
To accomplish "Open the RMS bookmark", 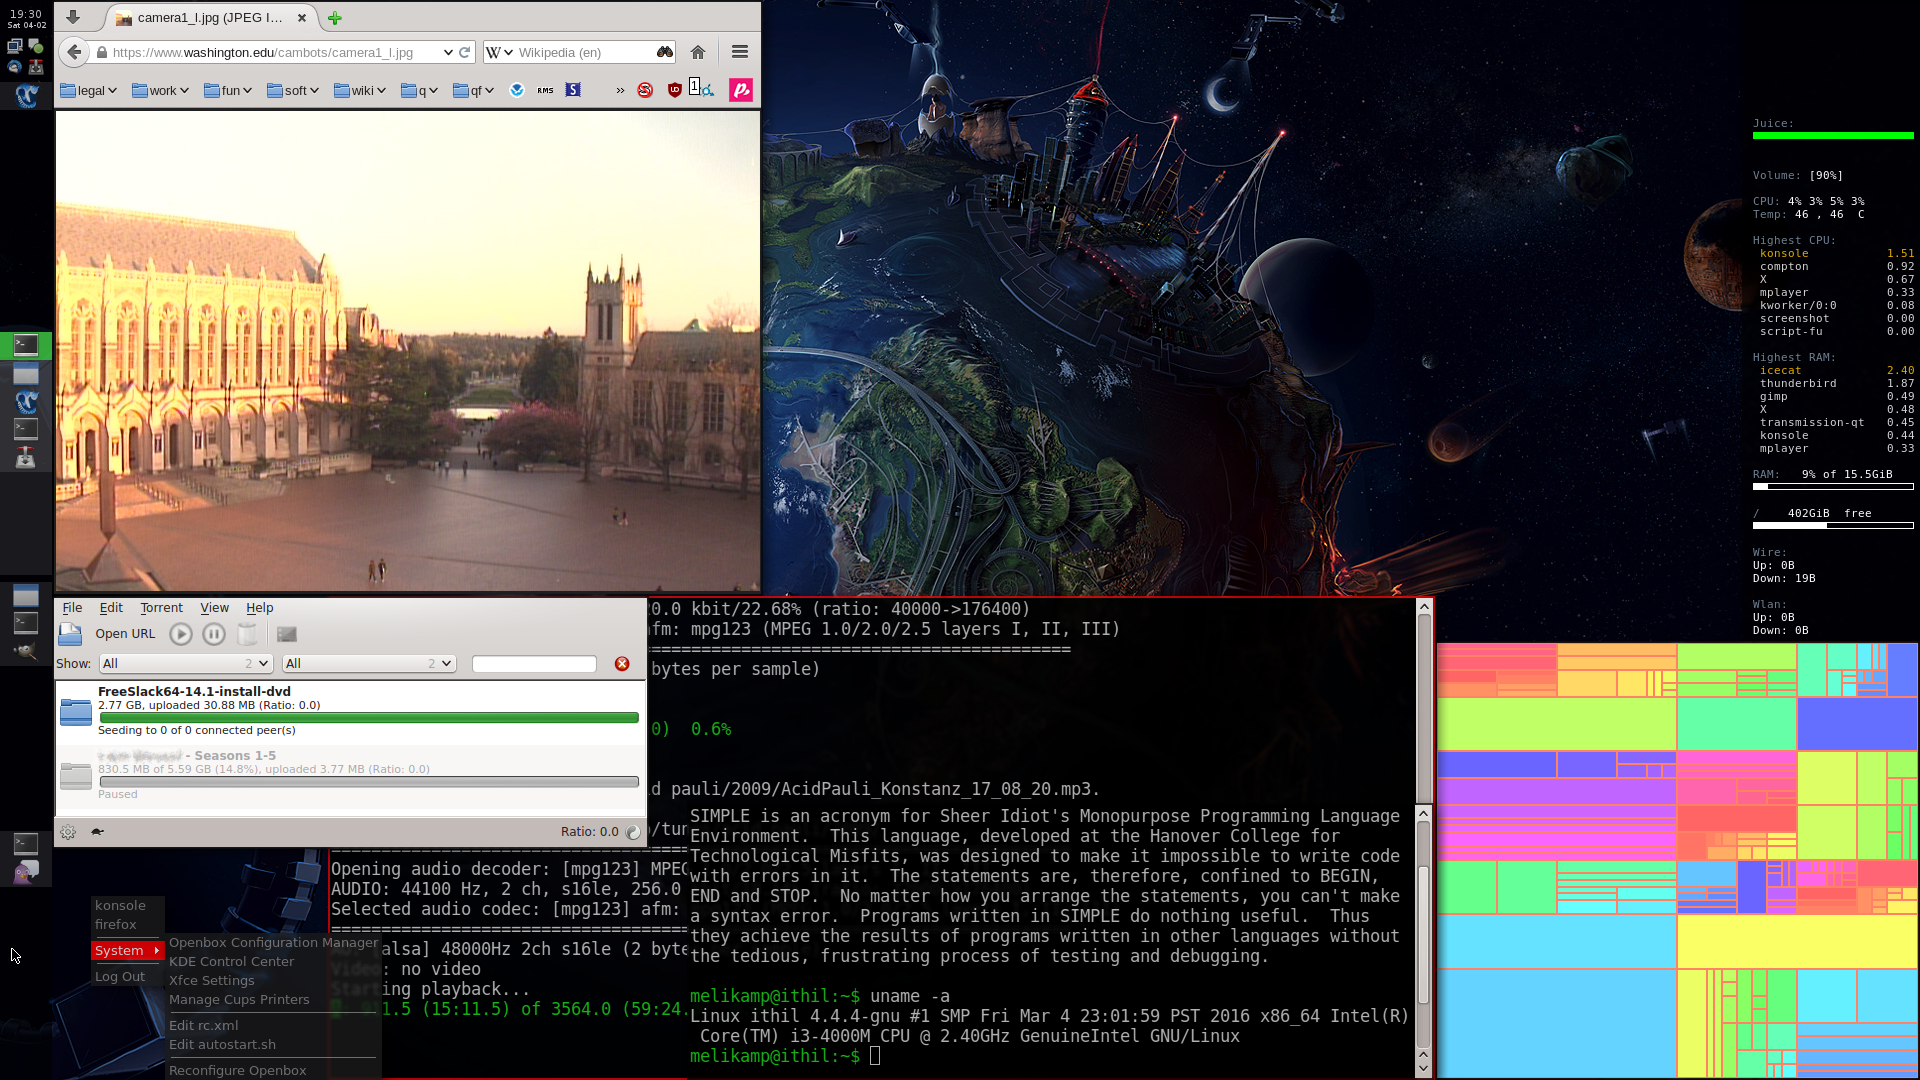I will (545, 90).
